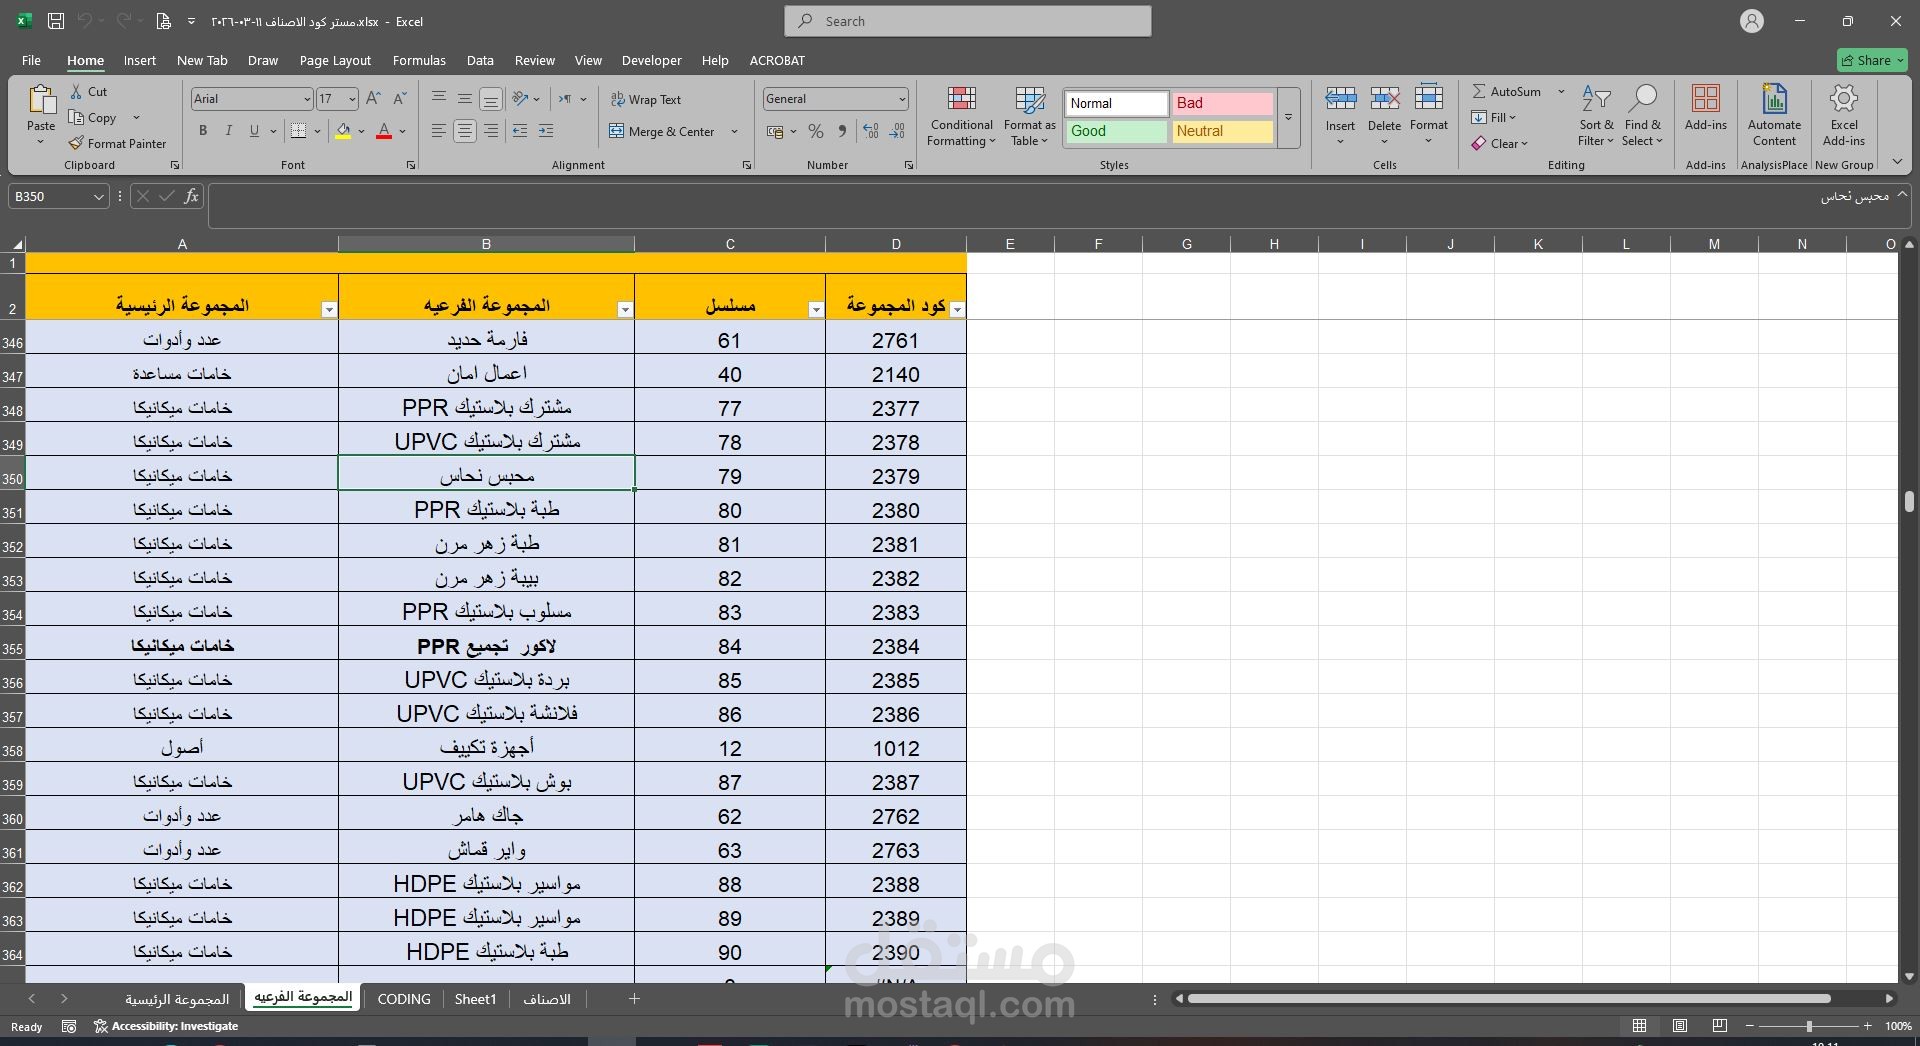Viewport: 1920px width, 1046px height.
Task: Toggle Bottom Align vertical alignment
Action: [x=491, y=98]
